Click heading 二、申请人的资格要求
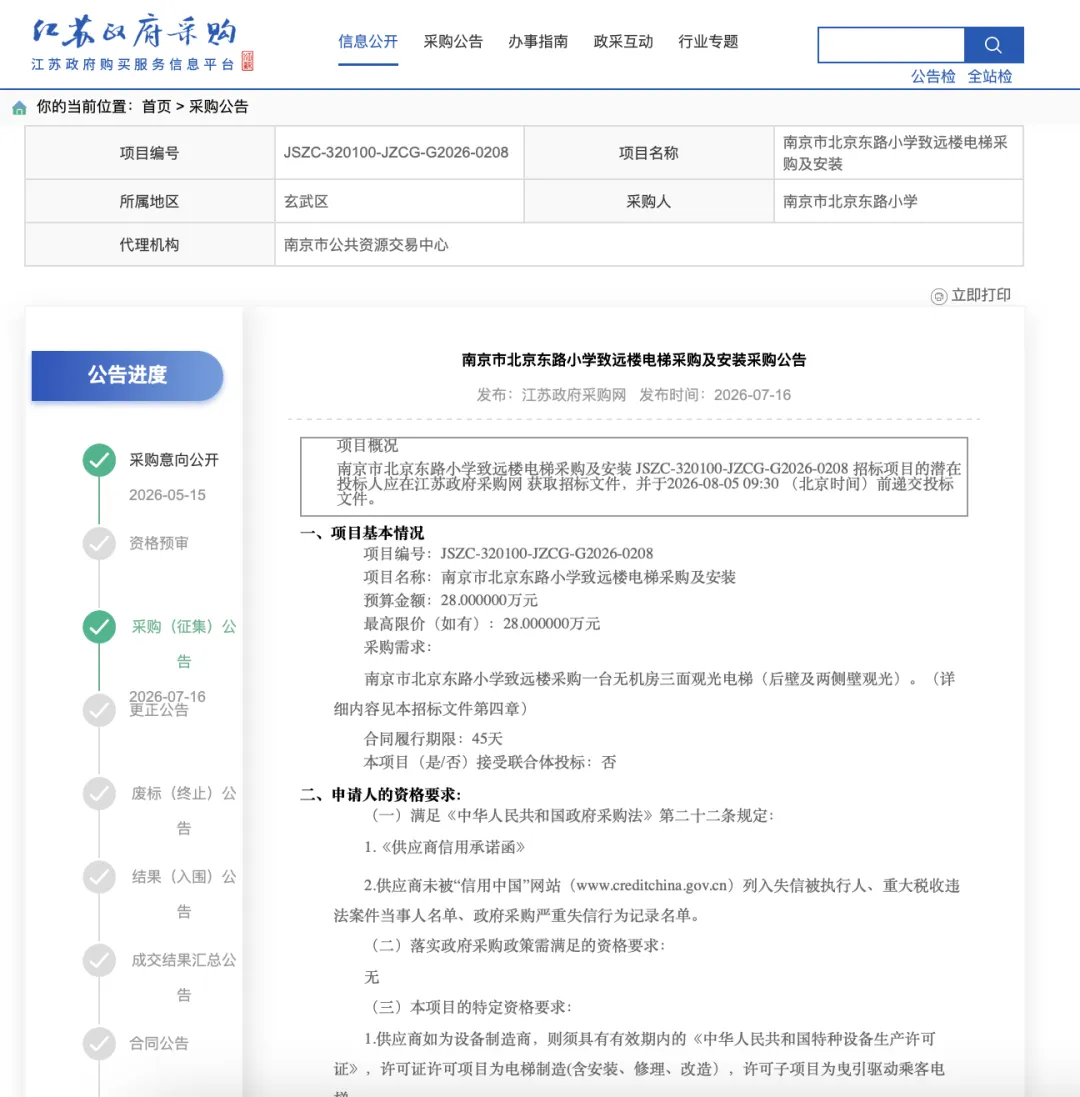Image resolution: width=1080 pixels, height=1097 pixels. click(381, 795)
